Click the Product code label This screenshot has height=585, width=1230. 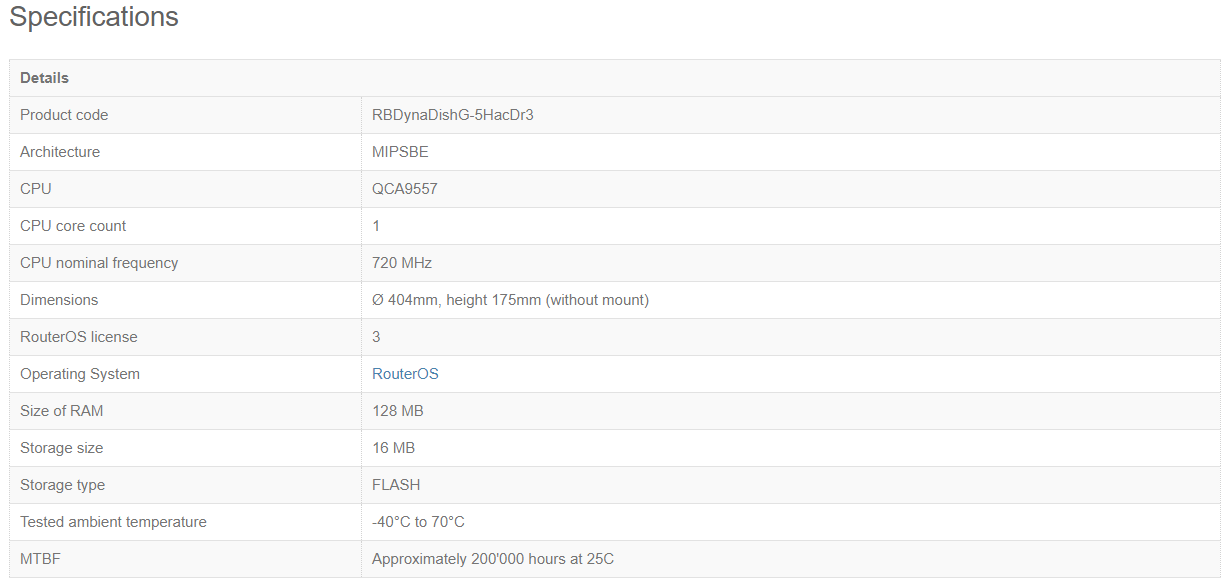click(64, 115)
